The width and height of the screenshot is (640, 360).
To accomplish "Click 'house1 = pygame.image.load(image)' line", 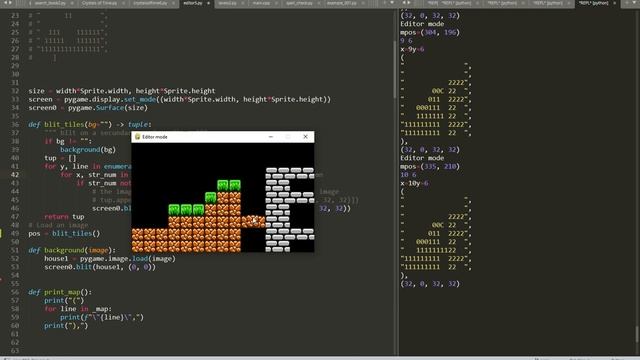I will coord(110,259).
